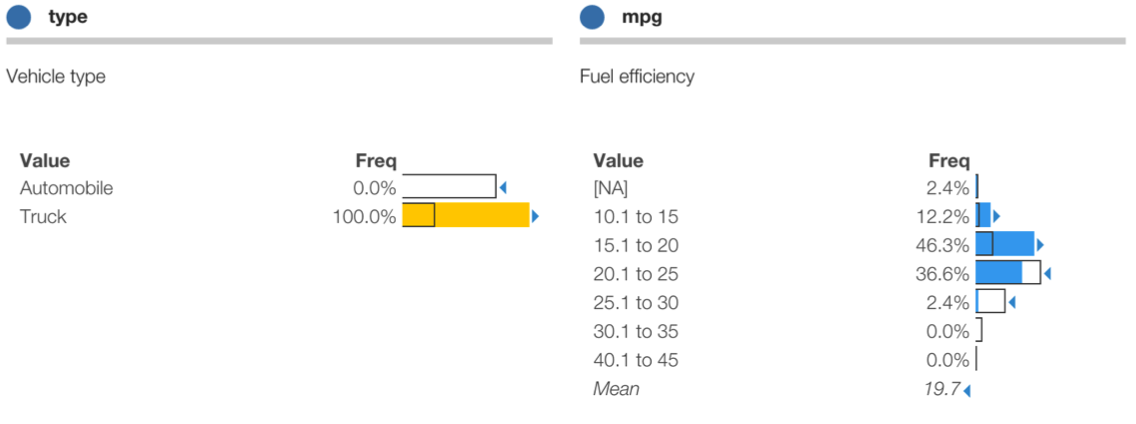Click the blue circle beside type heading
Viewport: 1136px width, 424px height.
click(19, 17)
